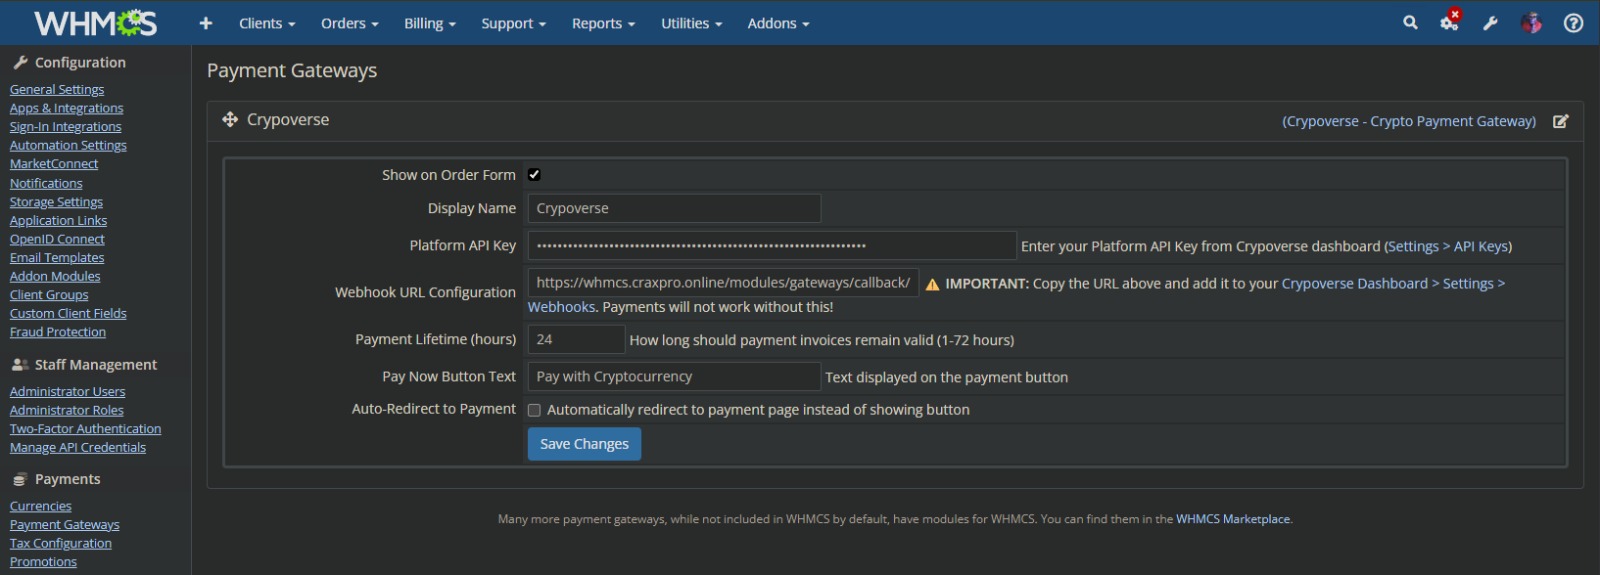Open Payment Gateways in sidebar
Screen dimensions: 1600x575
point(65,525)
